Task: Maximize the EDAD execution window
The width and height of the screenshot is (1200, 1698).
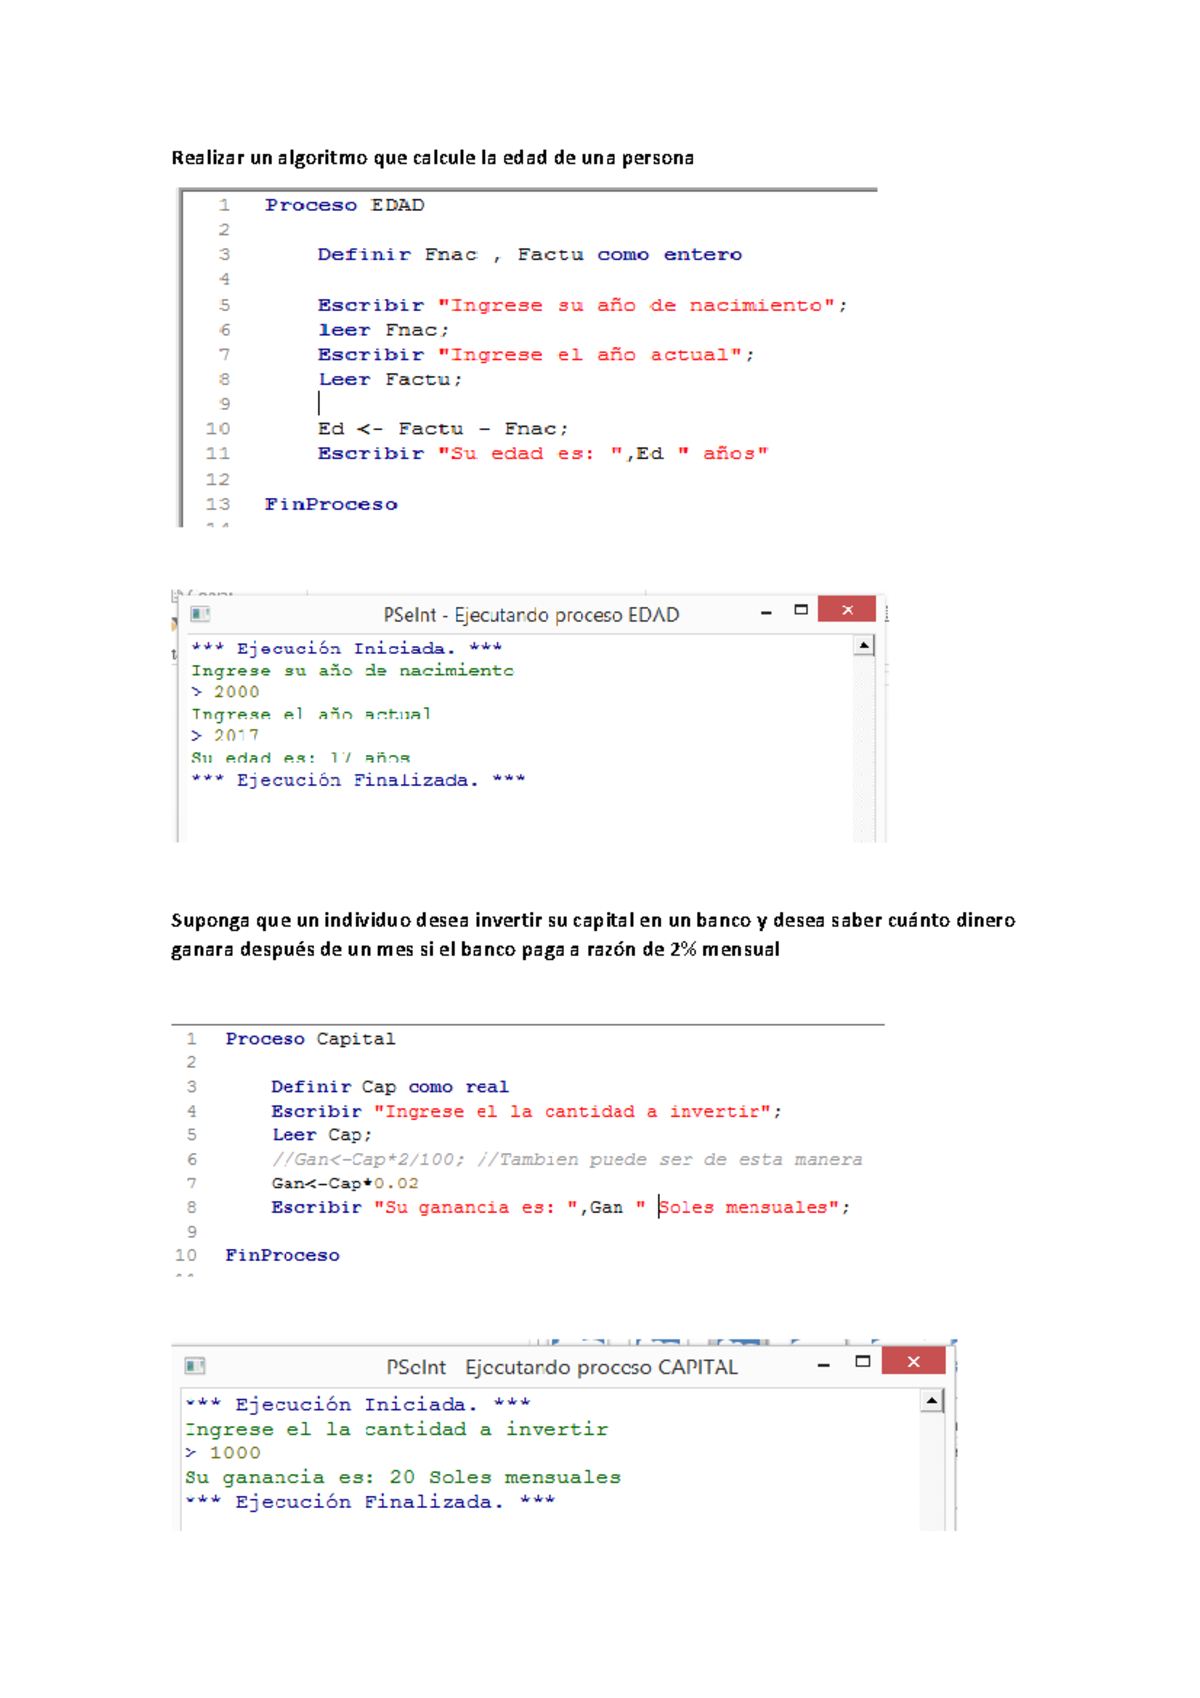Action: tap(801, 610)
